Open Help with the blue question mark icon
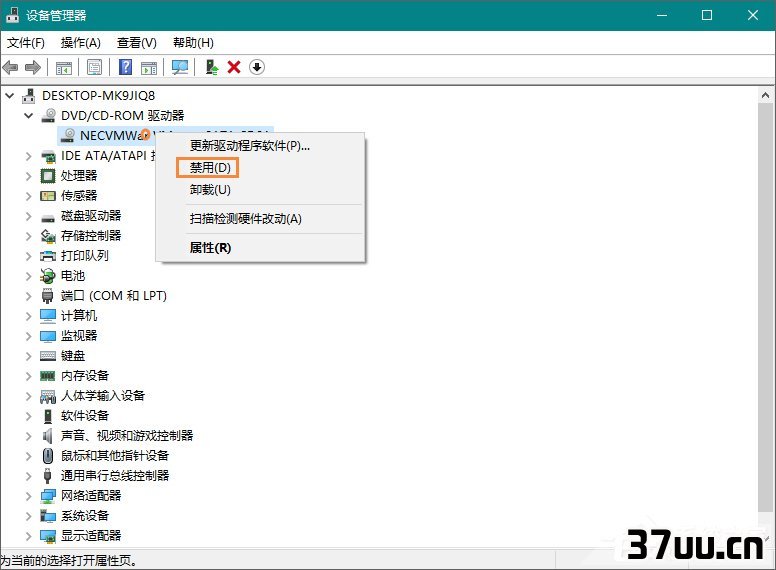 [126, 67]
